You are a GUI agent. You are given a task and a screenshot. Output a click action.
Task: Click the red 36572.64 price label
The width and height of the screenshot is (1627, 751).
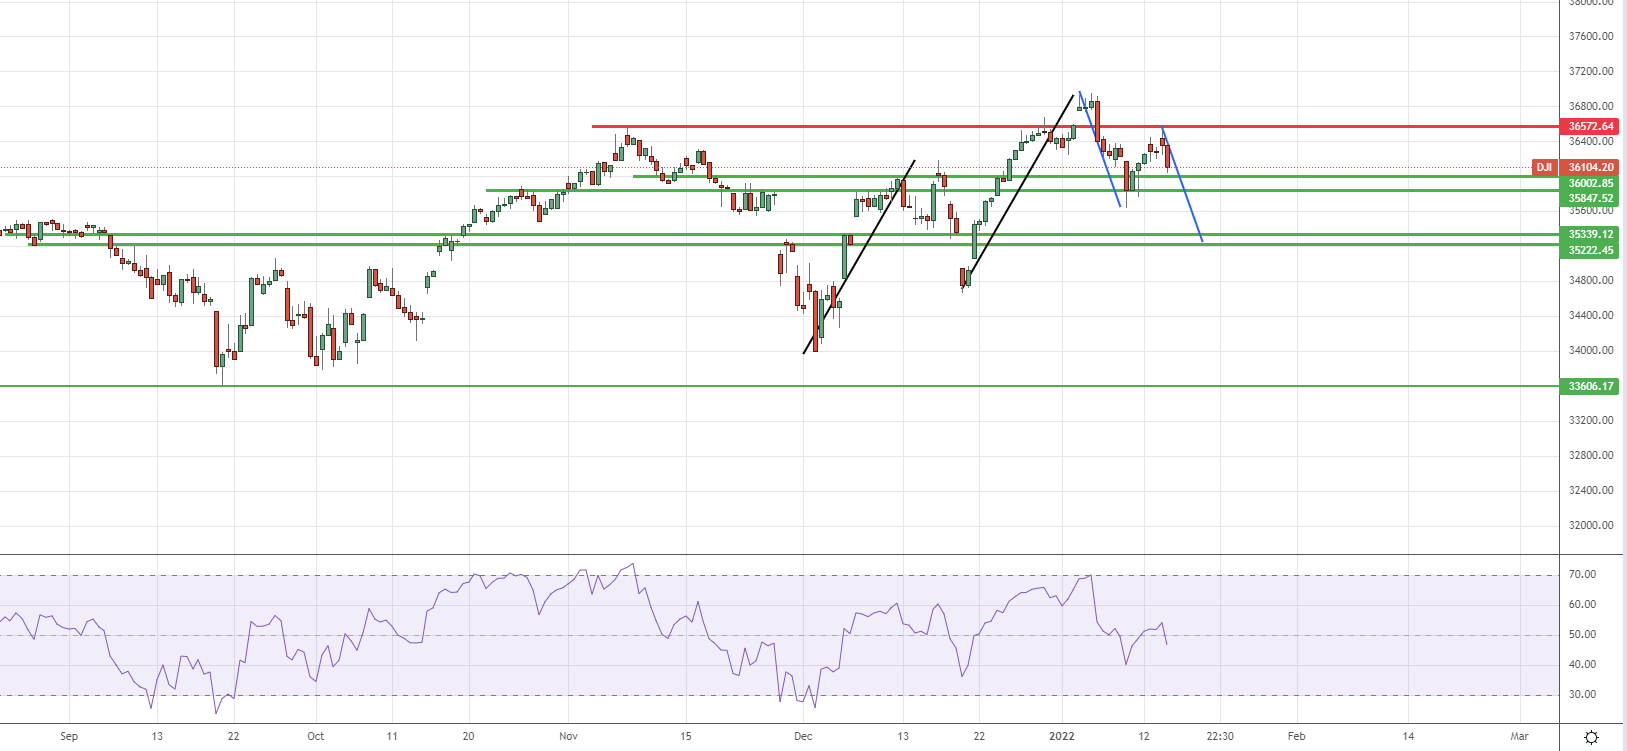[x=1590, y=126]
